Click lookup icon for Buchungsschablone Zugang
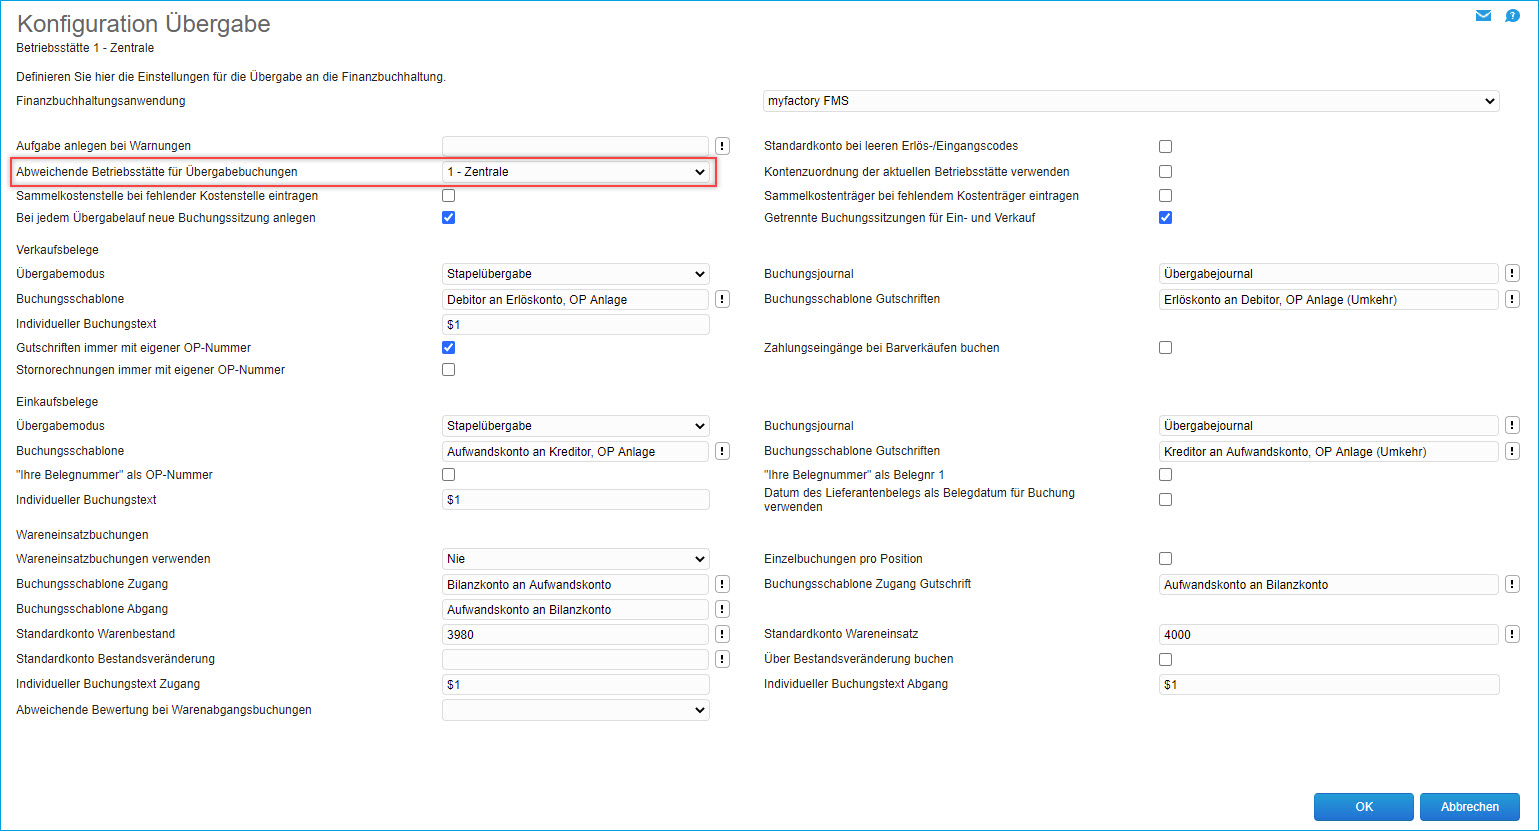1539x831 pixels. [x=722, y=584]
